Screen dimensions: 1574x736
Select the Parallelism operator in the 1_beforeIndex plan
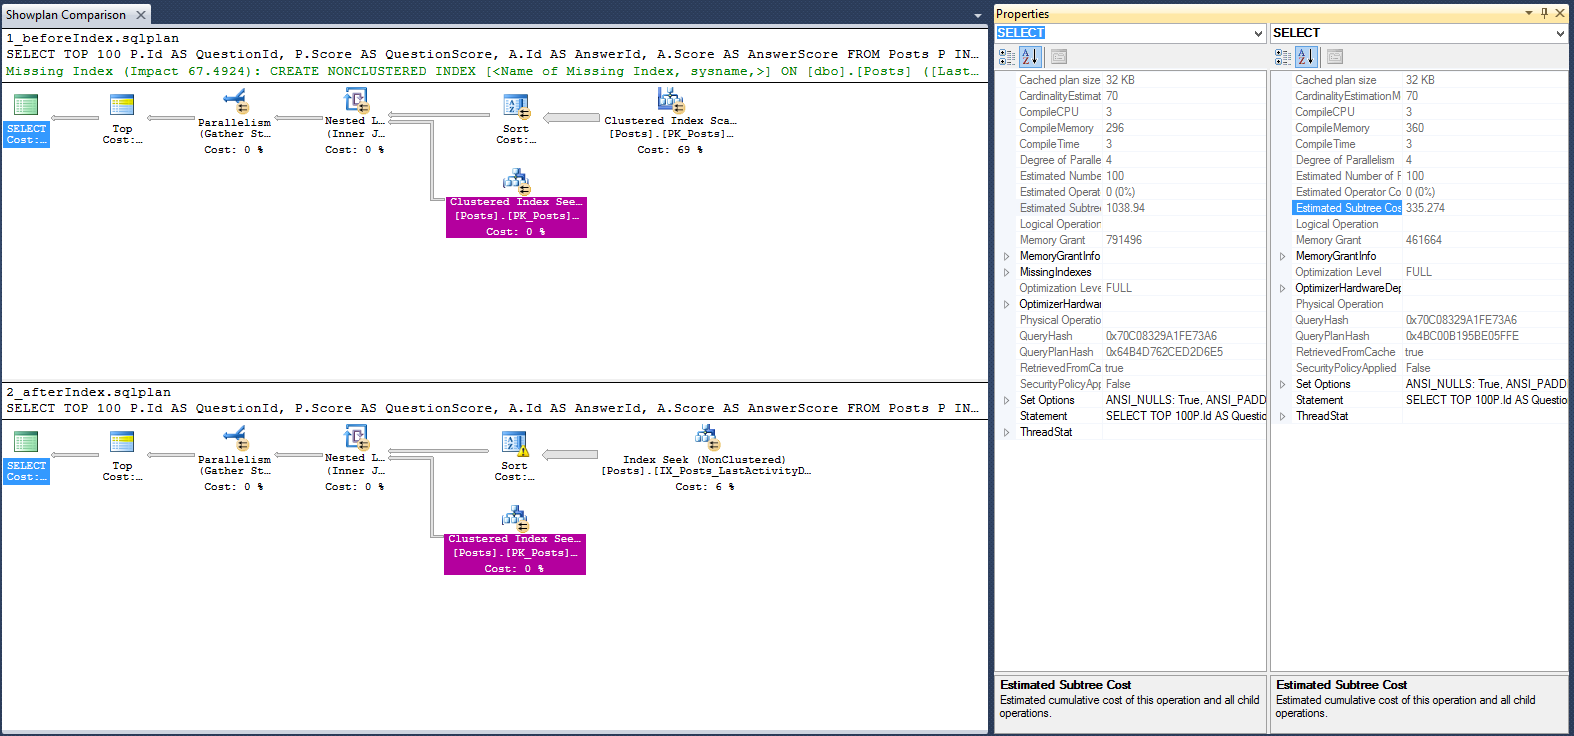point(234,122)
